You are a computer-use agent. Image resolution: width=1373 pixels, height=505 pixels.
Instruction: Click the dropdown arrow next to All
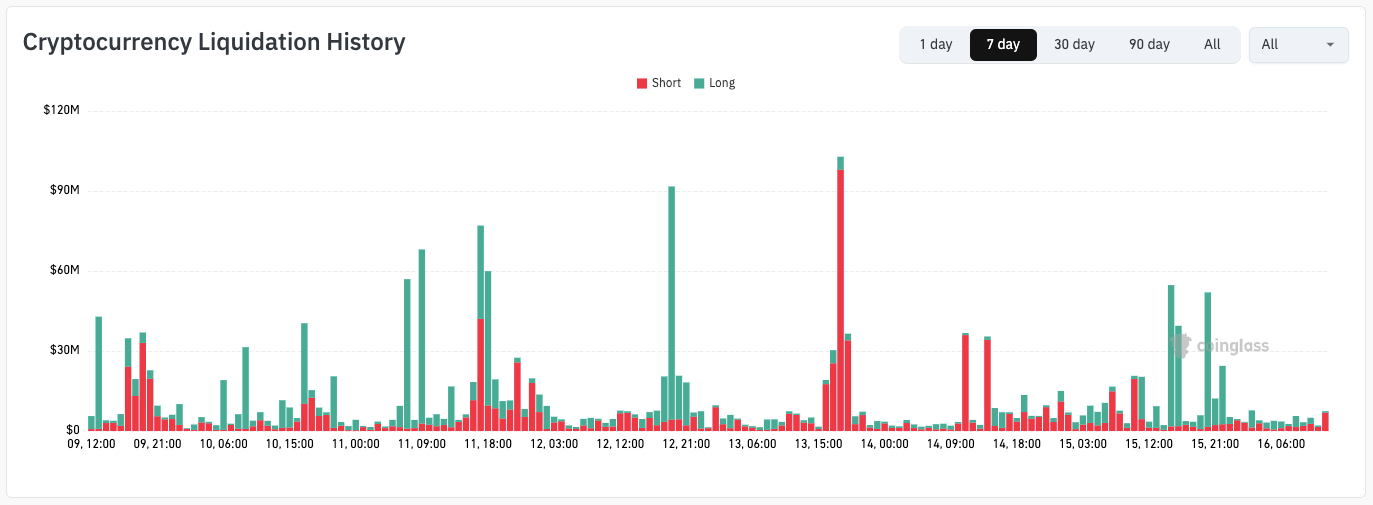[1330, 45]
